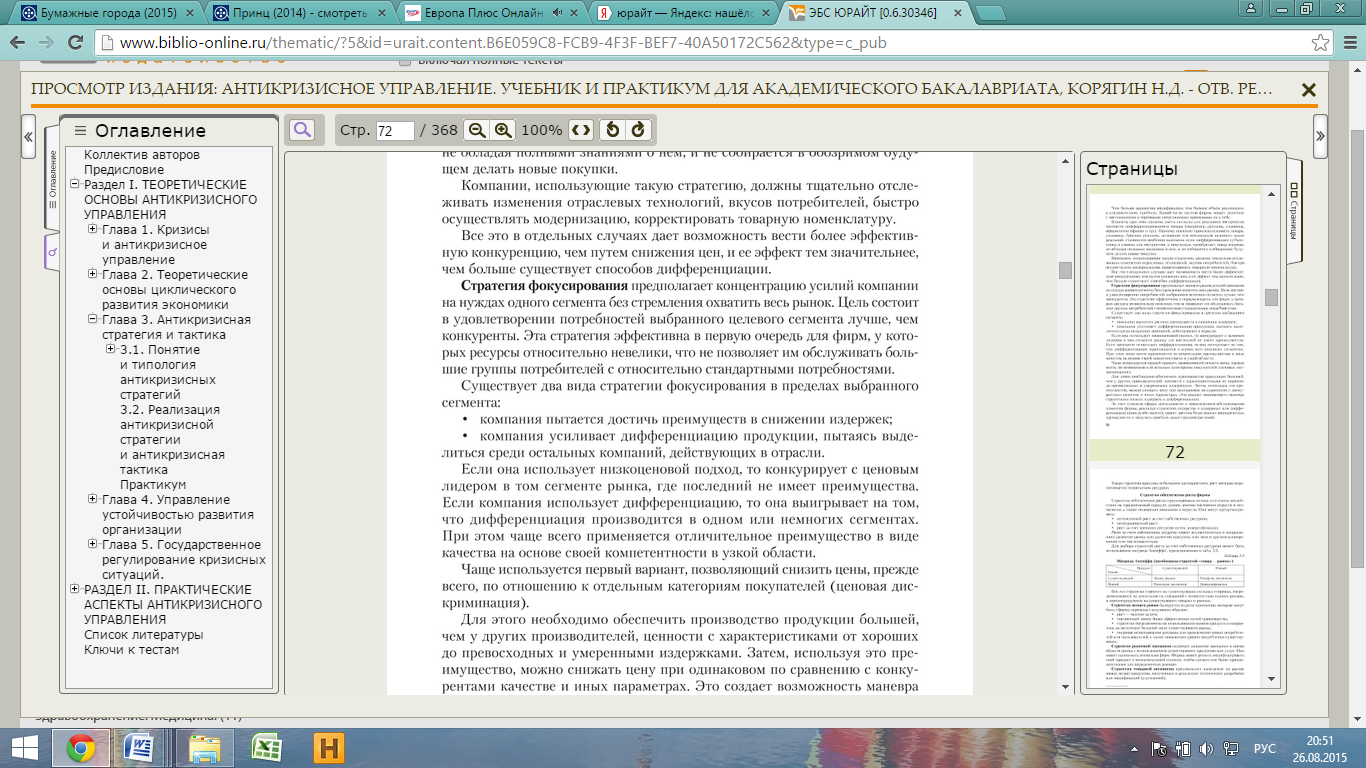The width and height of the screenshot is (1366, 768).
Task: Bookmark this page with the star
Action: (1320, 44)
